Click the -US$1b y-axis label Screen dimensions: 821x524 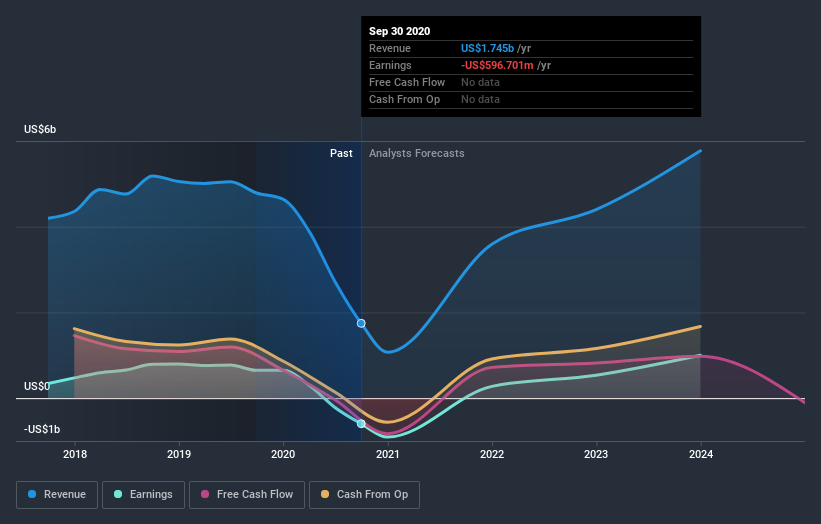pyautogui.click(x=42, y=429)
